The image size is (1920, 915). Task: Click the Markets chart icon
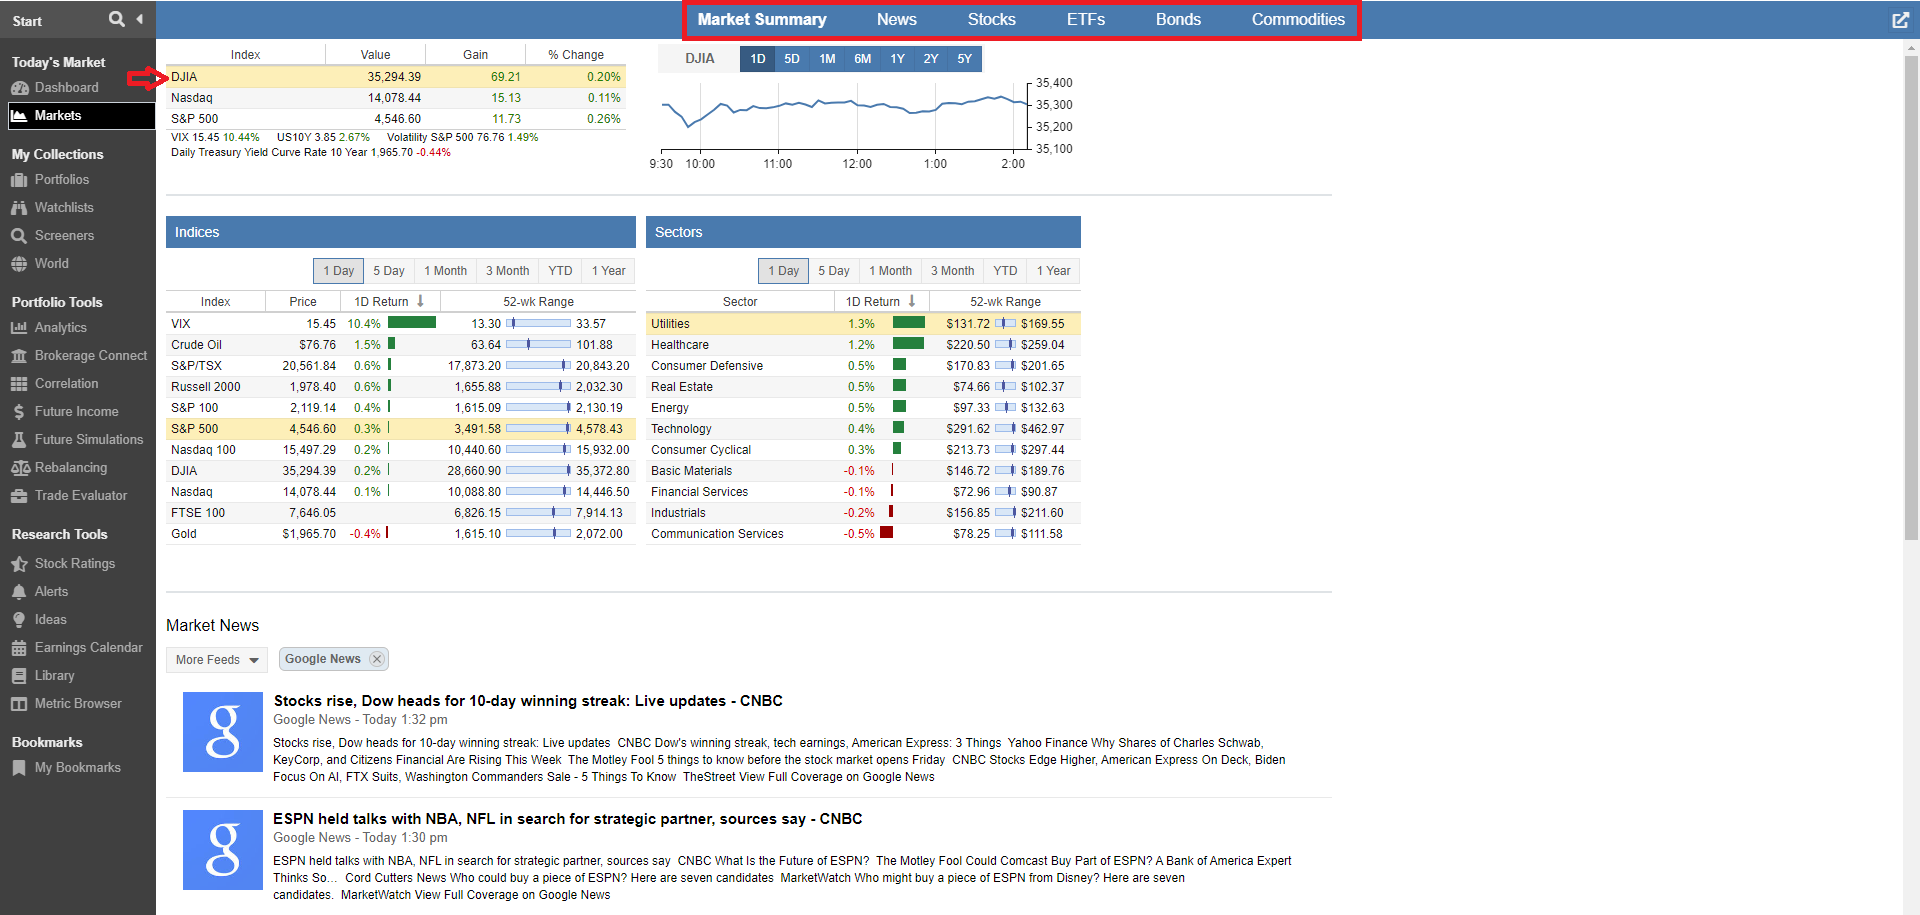pos(19,116)
